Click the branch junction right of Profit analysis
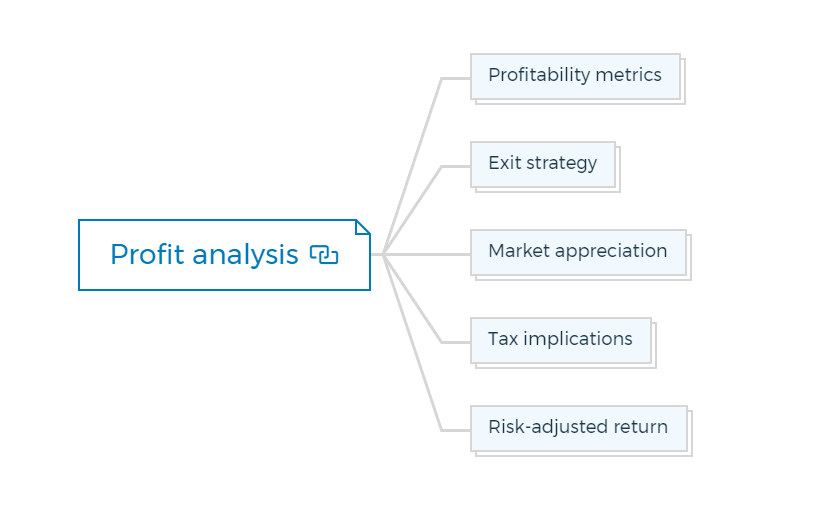The image size is (813, 512). (x=384, y=254)
